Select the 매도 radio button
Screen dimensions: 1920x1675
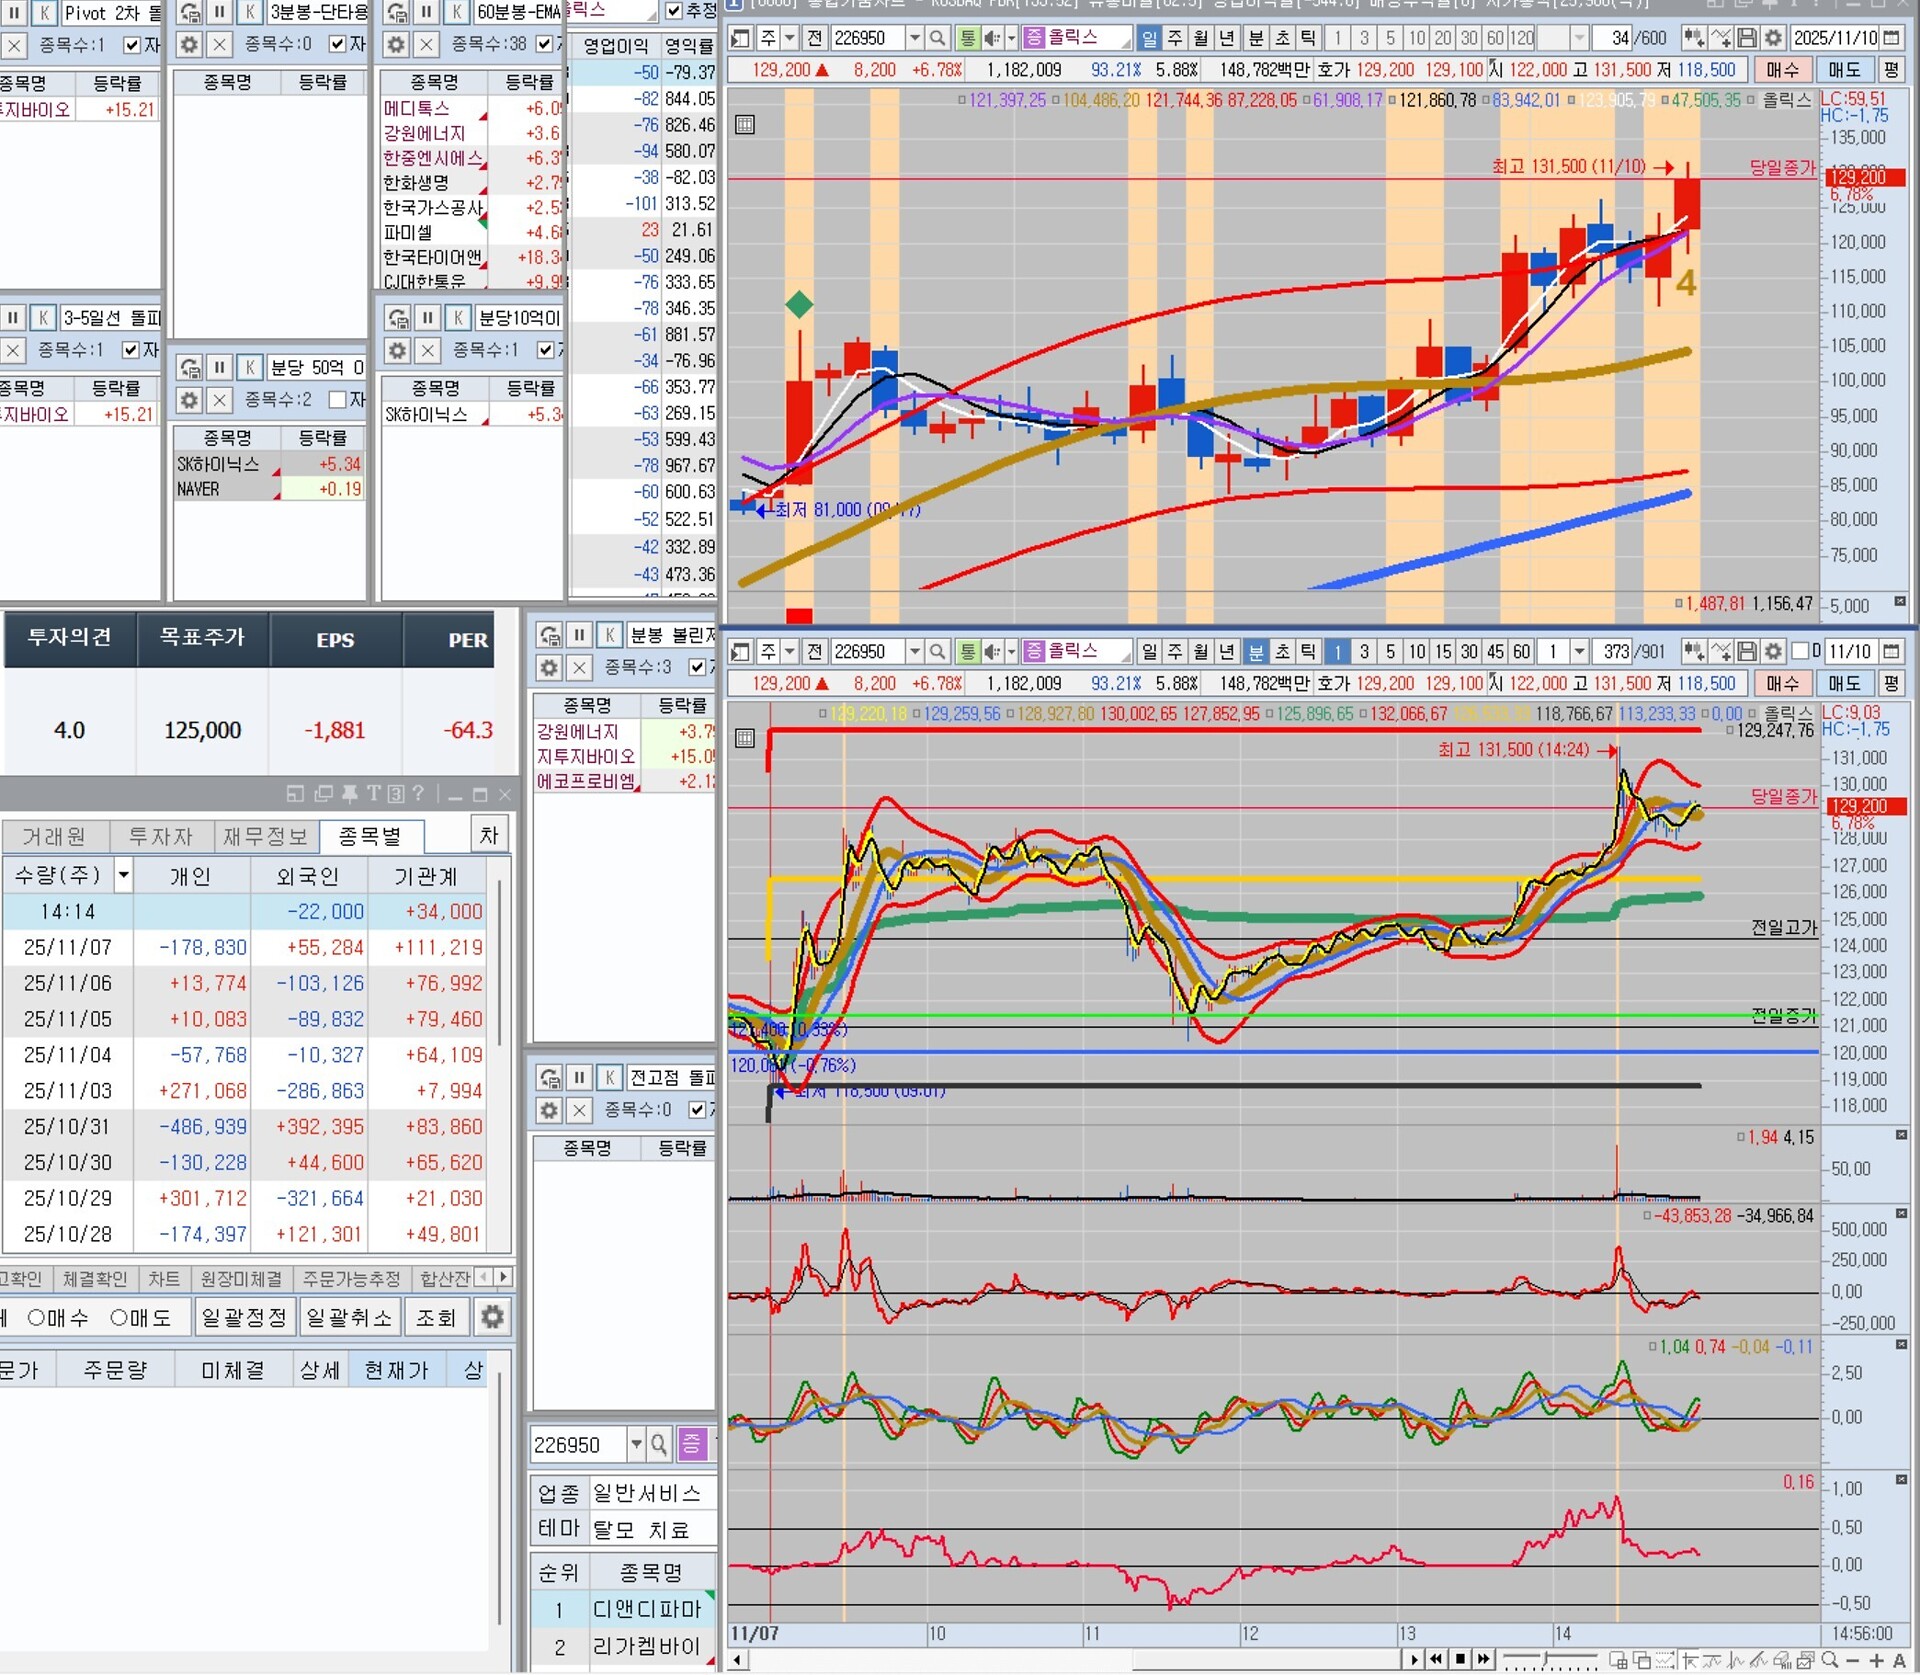pyautogui.click(x=119, y=1318)
